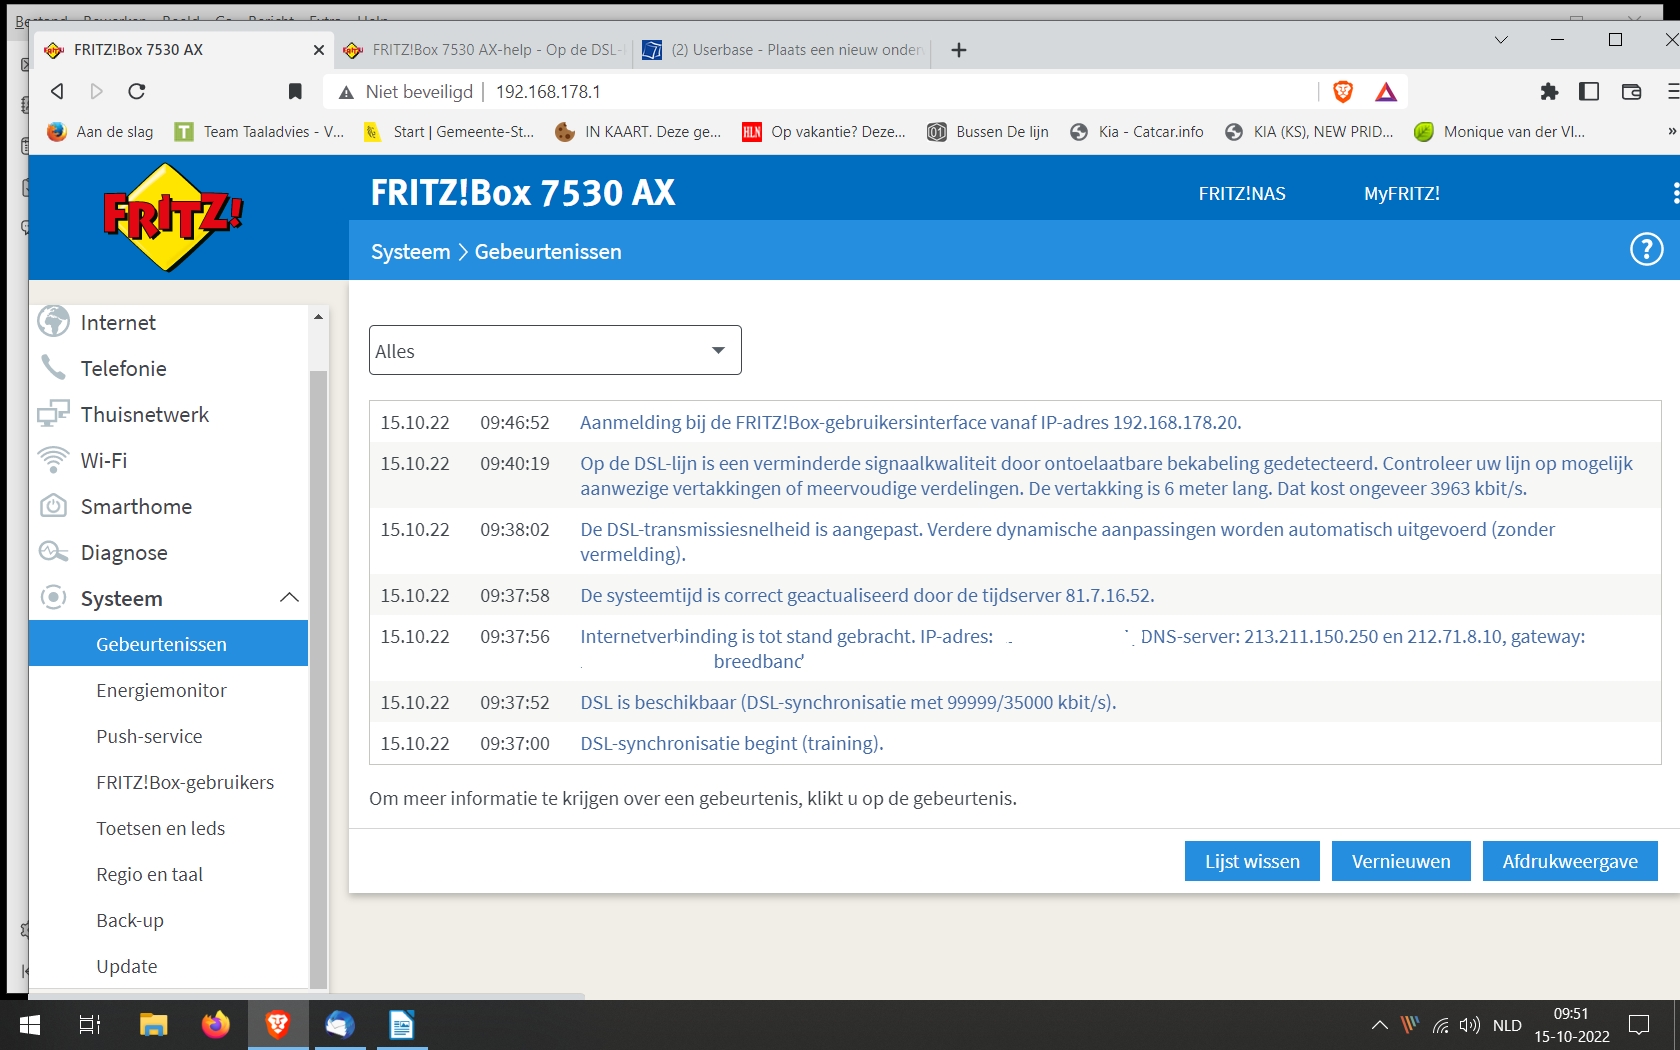The width and height of the screenshot is (1680, 1050).
Task: Open the browser extensions puzzle icon
Action: (1549, 92)
